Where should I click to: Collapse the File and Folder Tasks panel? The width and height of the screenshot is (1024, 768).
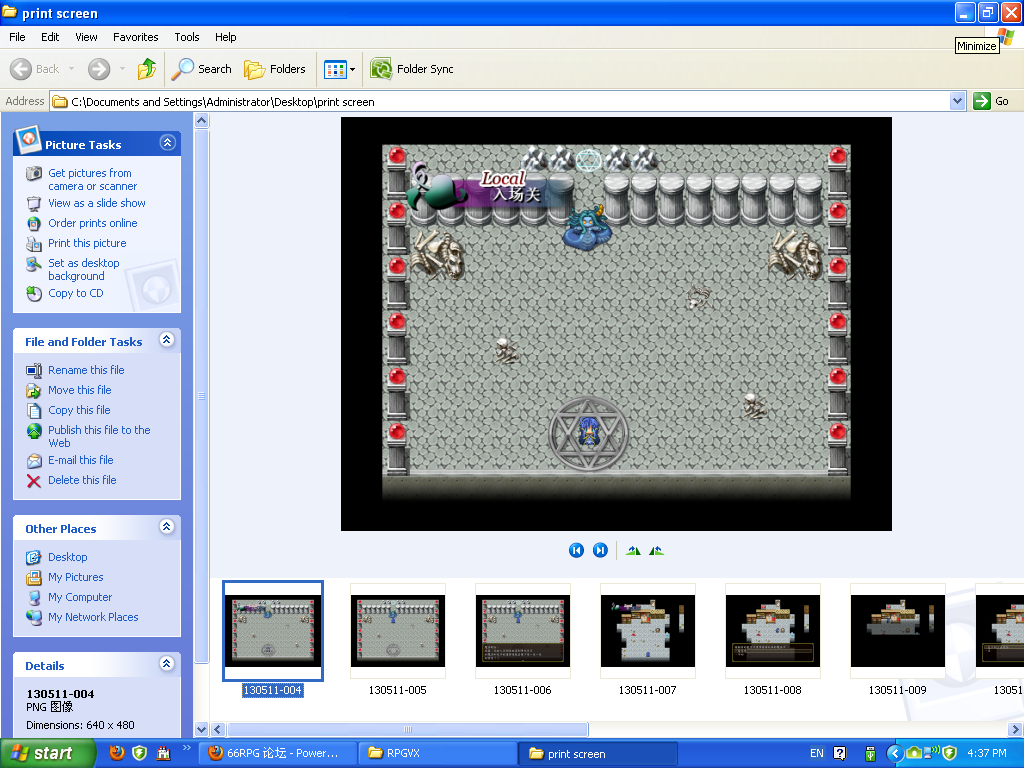[167, 340]
